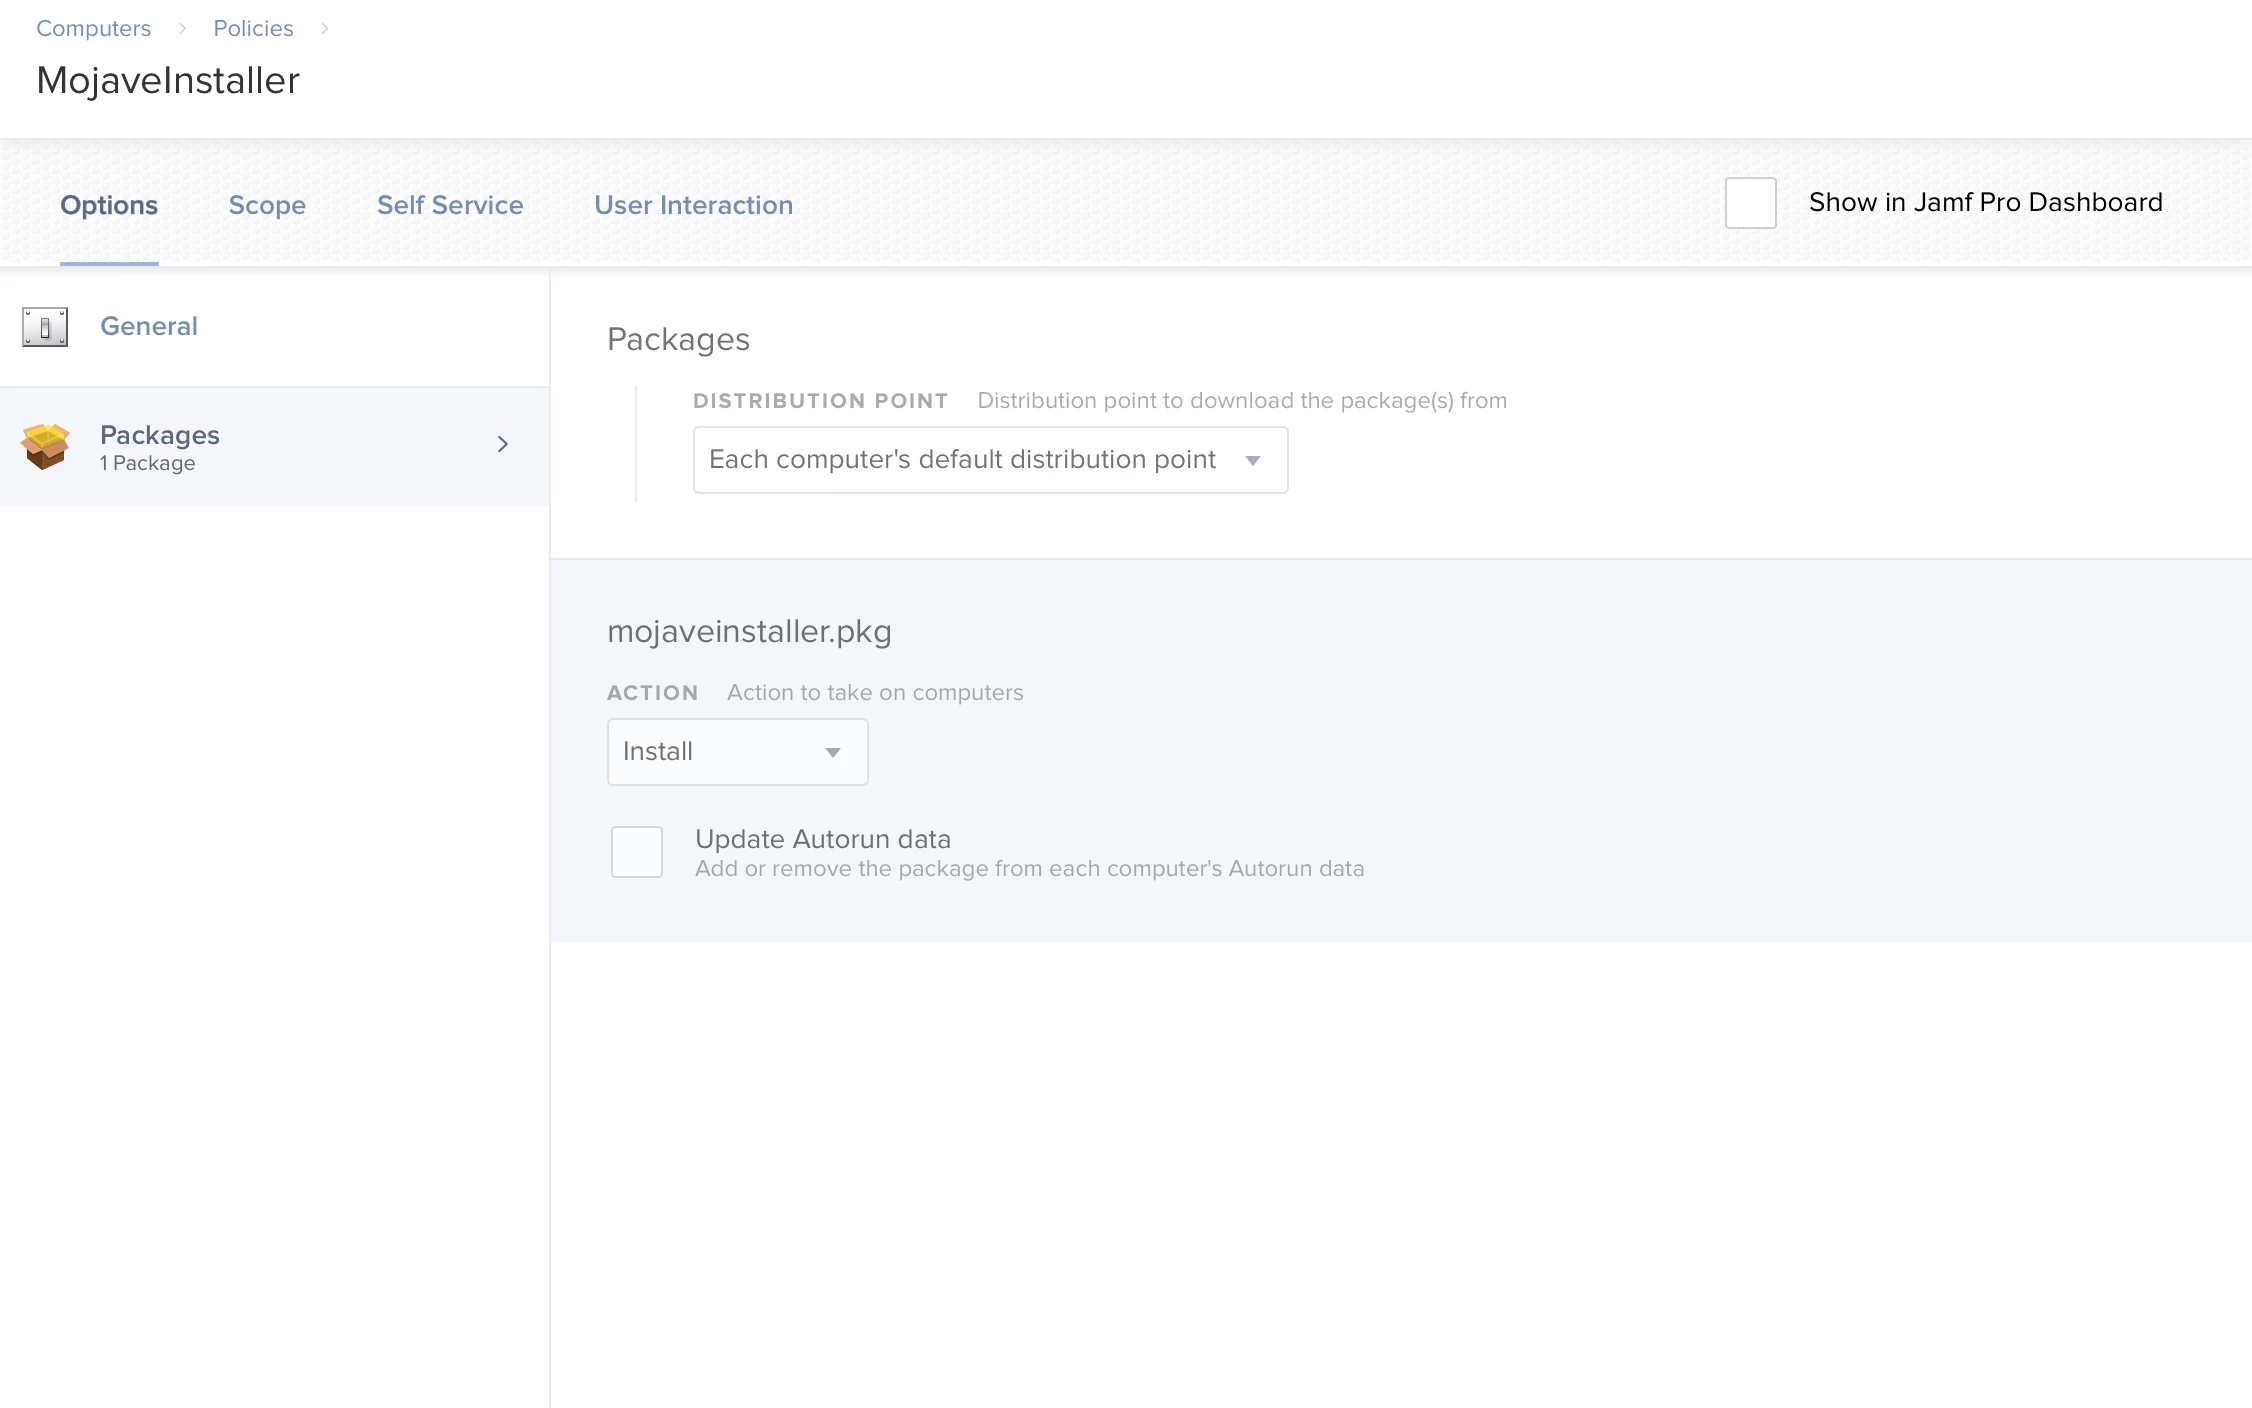The image size is (2252, 1408).
Task: Open the Distribution Point dropdown
Action: pyautogui.click(x=990, y=460)
